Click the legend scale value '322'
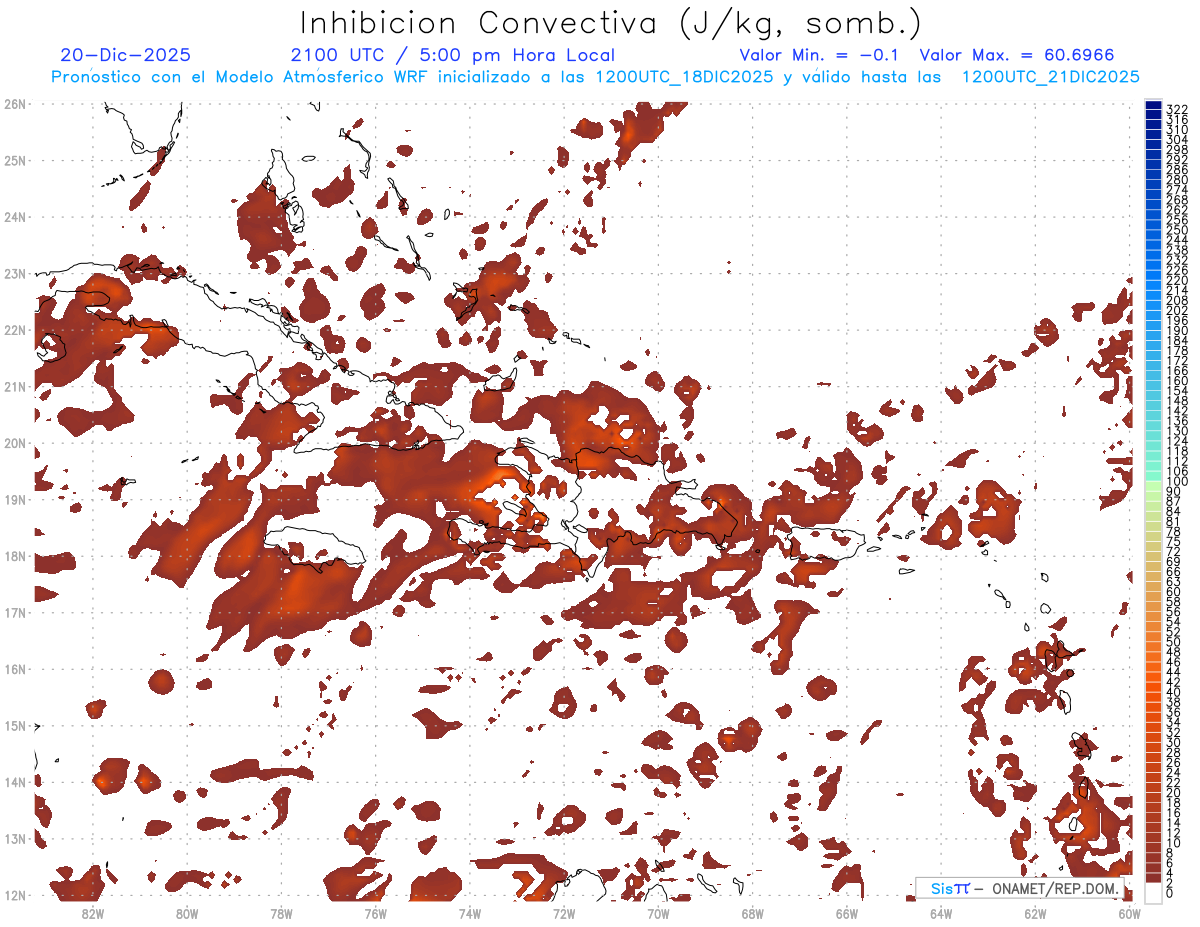 tap(1177, 108)
